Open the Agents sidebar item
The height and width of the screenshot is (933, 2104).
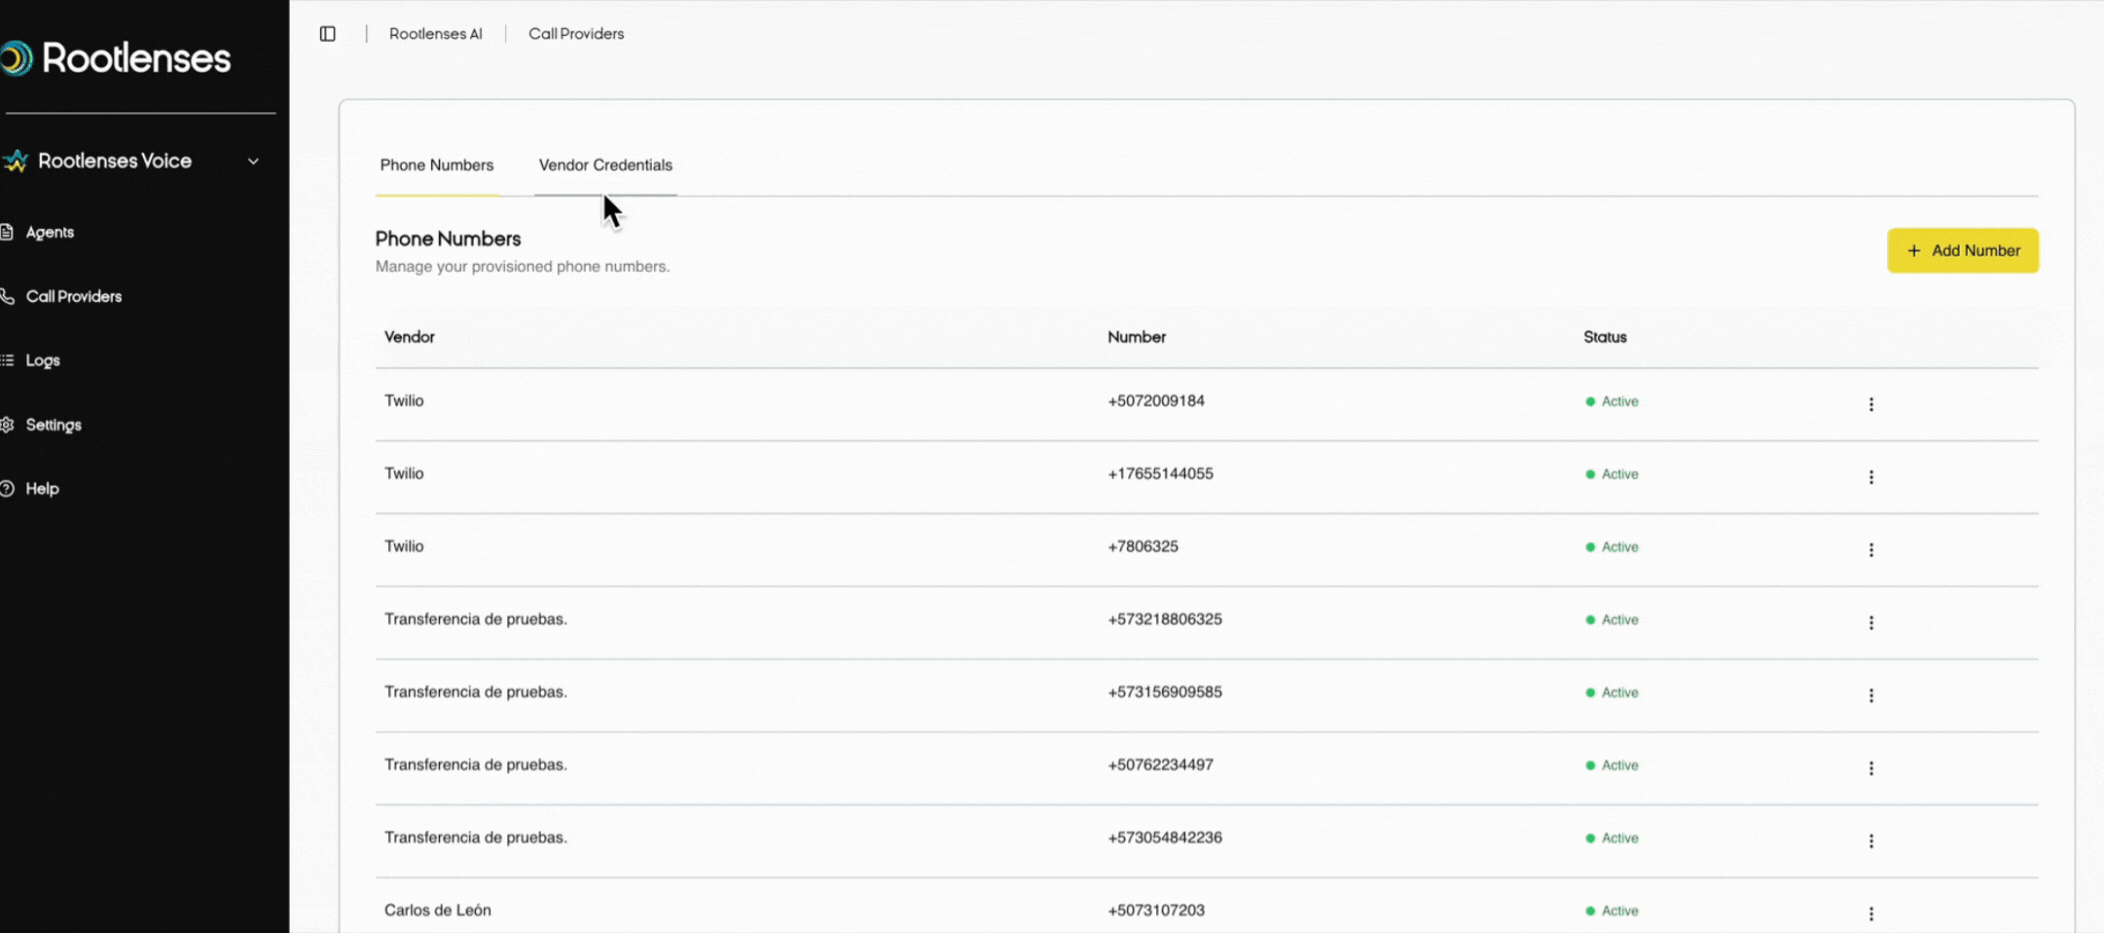[x=49, y=232]
